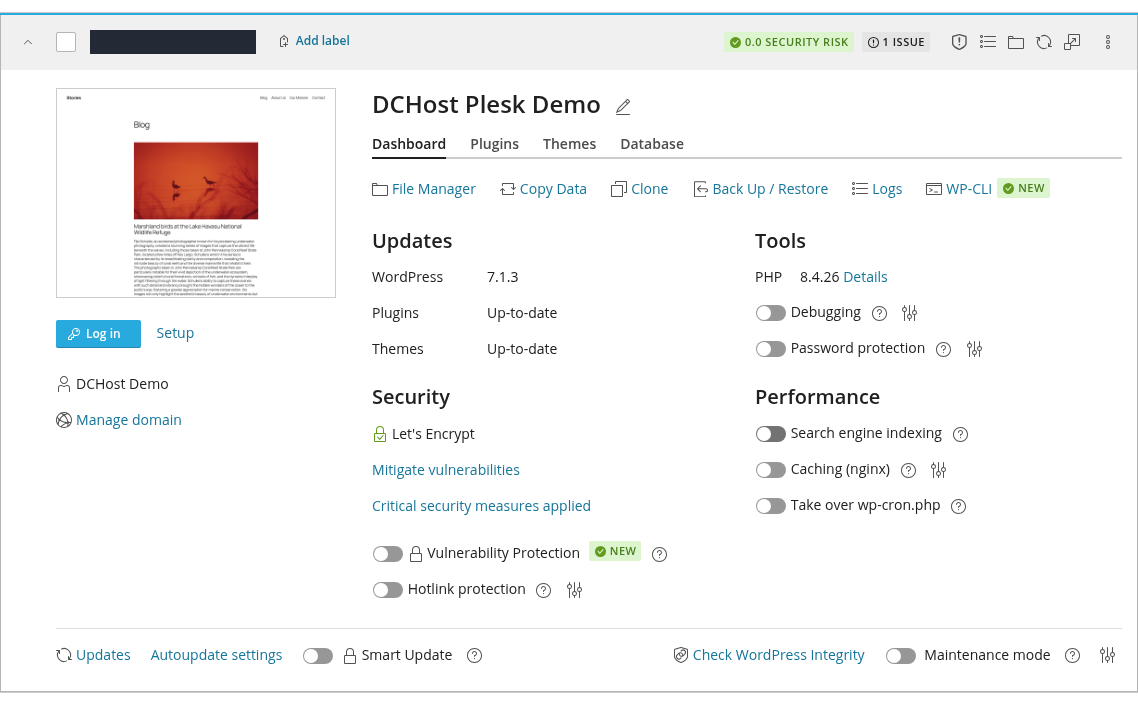The height and width of the screenshot is (710, 1138).
Task: Open Maintenance mode settings icon
Action: pos(1107,656)
